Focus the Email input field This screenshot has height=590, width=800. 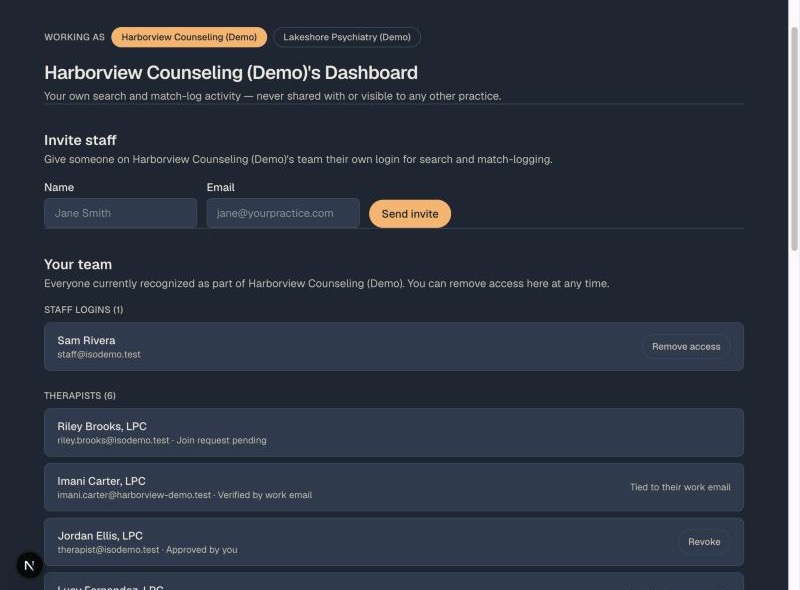point(283,213)
